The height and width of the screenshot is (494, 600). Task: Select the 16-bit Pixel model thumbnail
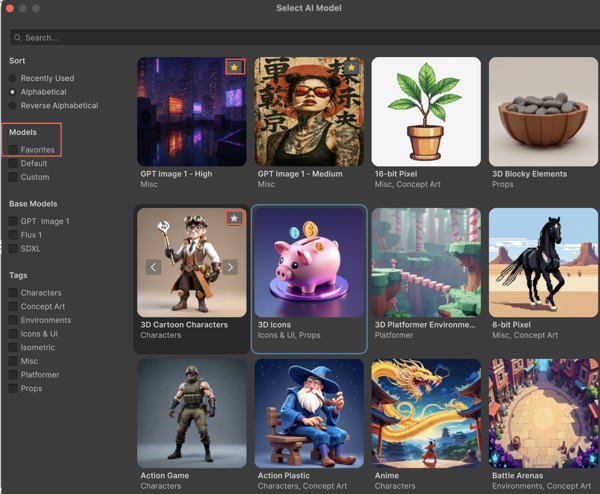point(426,111)
